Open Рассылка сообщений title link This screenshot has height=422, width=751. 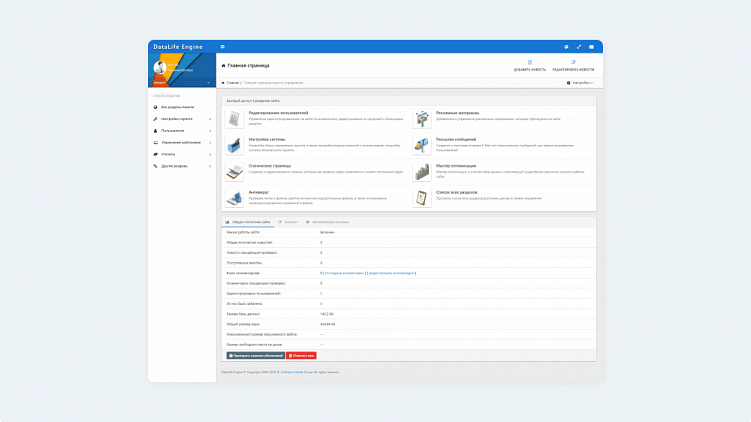456,139
